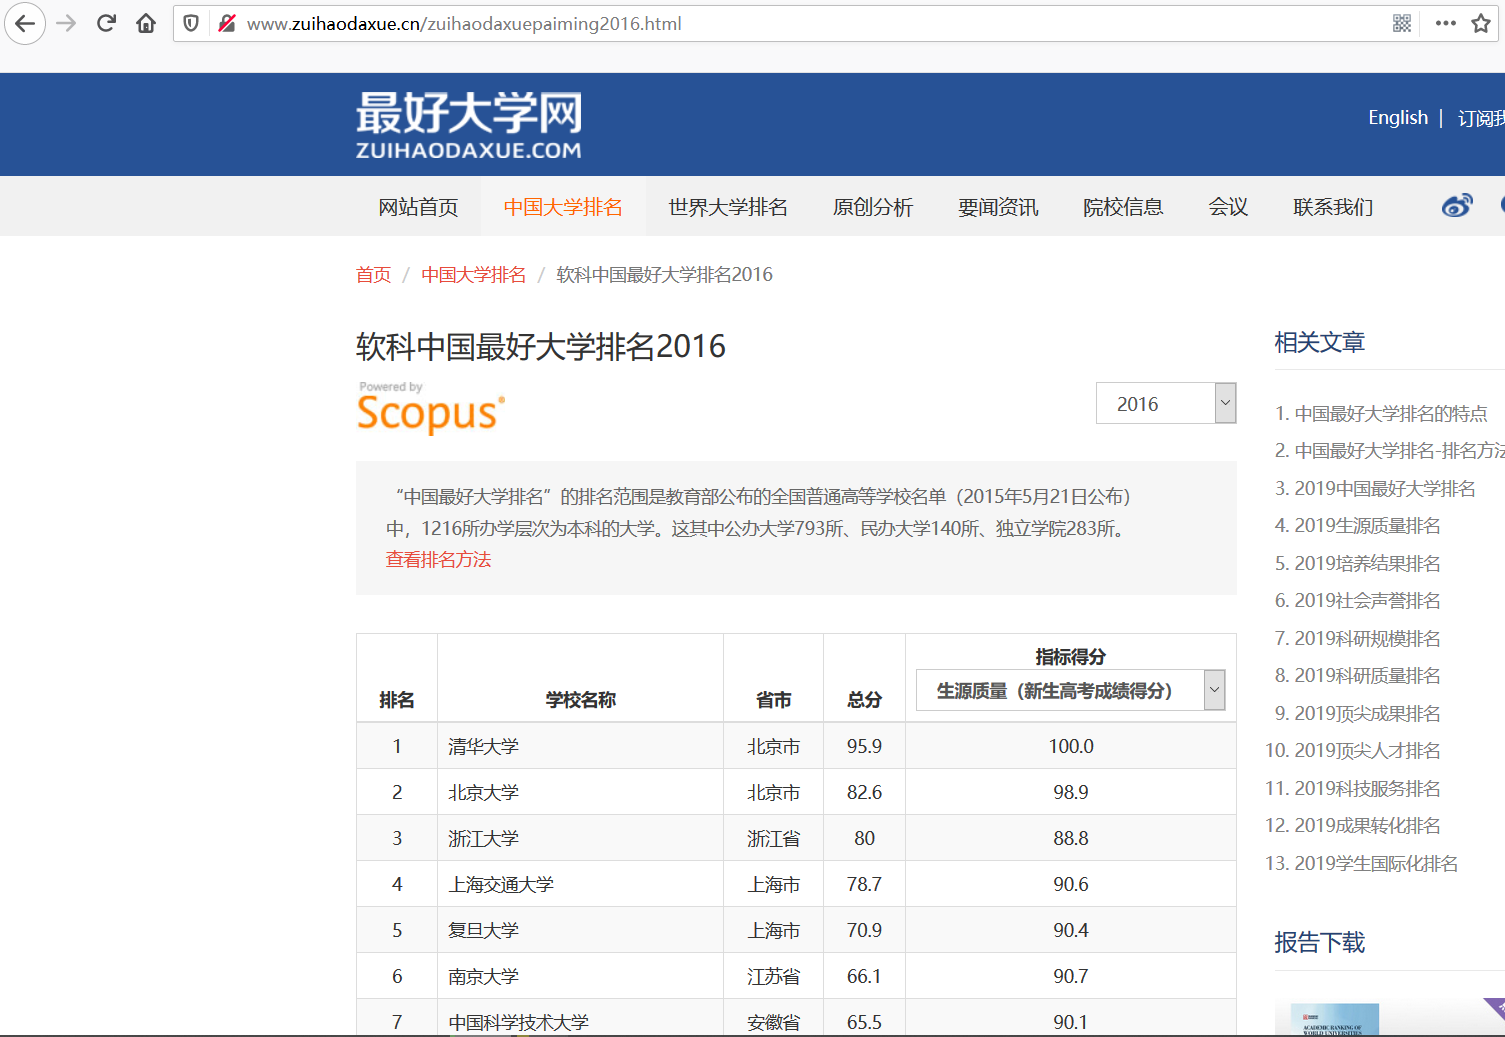Click 北京大学 in the ranking table

tap(483, 793)
